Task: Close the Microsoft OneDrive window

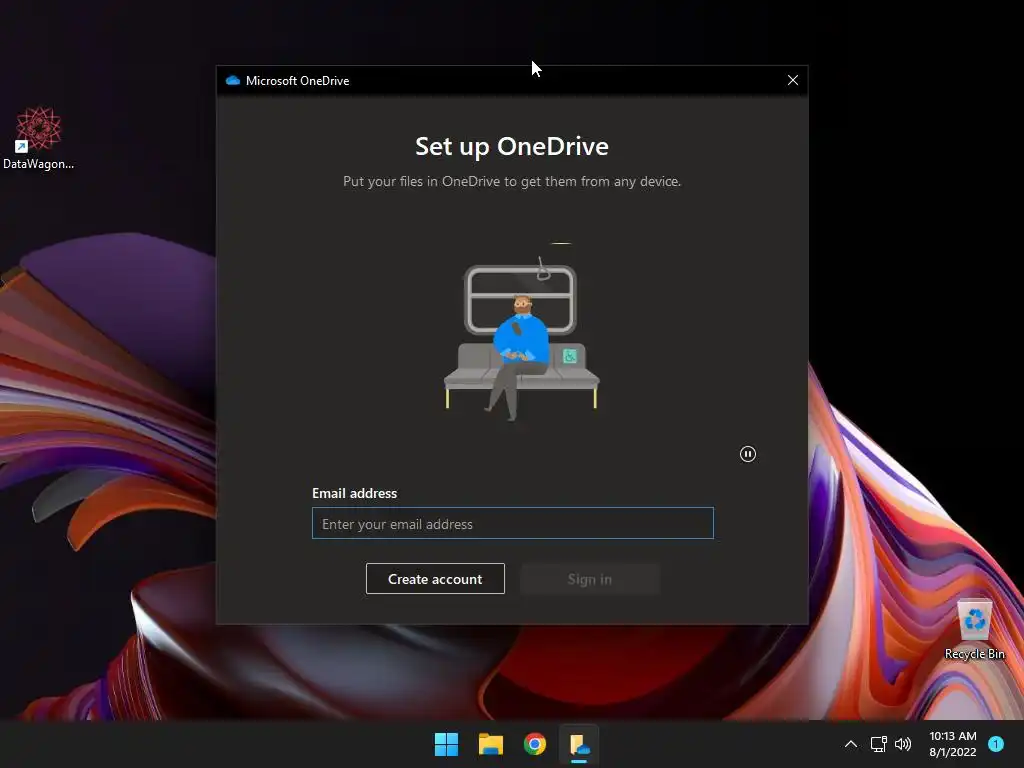Action: click(x=793, y=80)
